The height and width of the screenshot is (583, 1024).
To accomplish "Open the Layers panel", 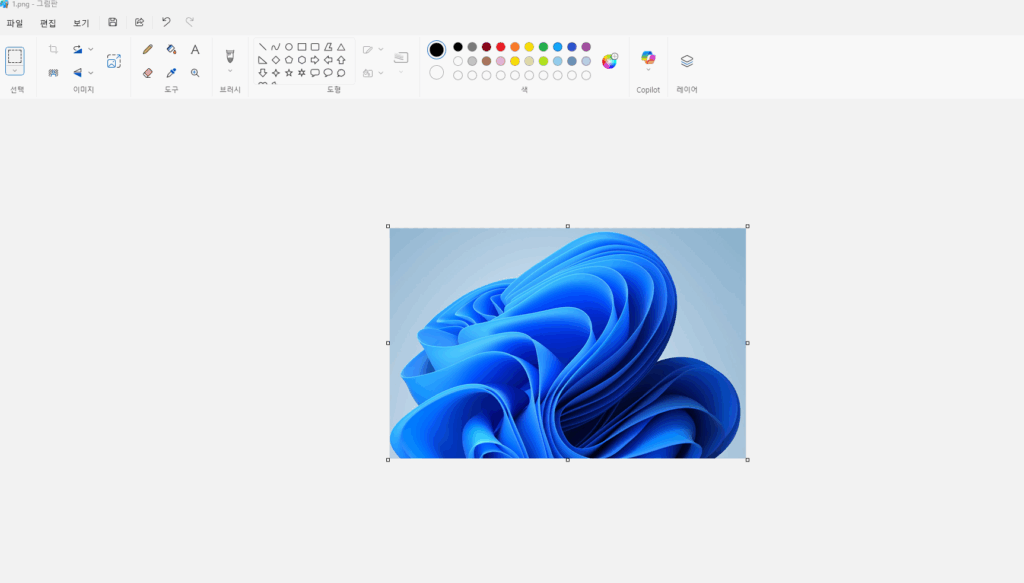I will pyautogui.click(x=687, y=61).
